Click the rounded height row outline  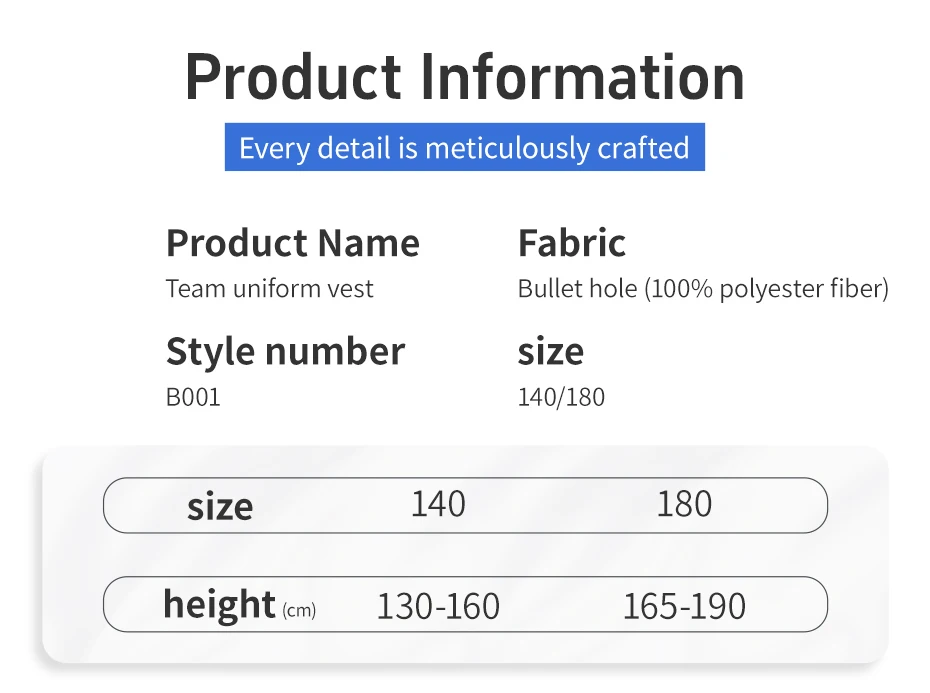click(465, 604)
